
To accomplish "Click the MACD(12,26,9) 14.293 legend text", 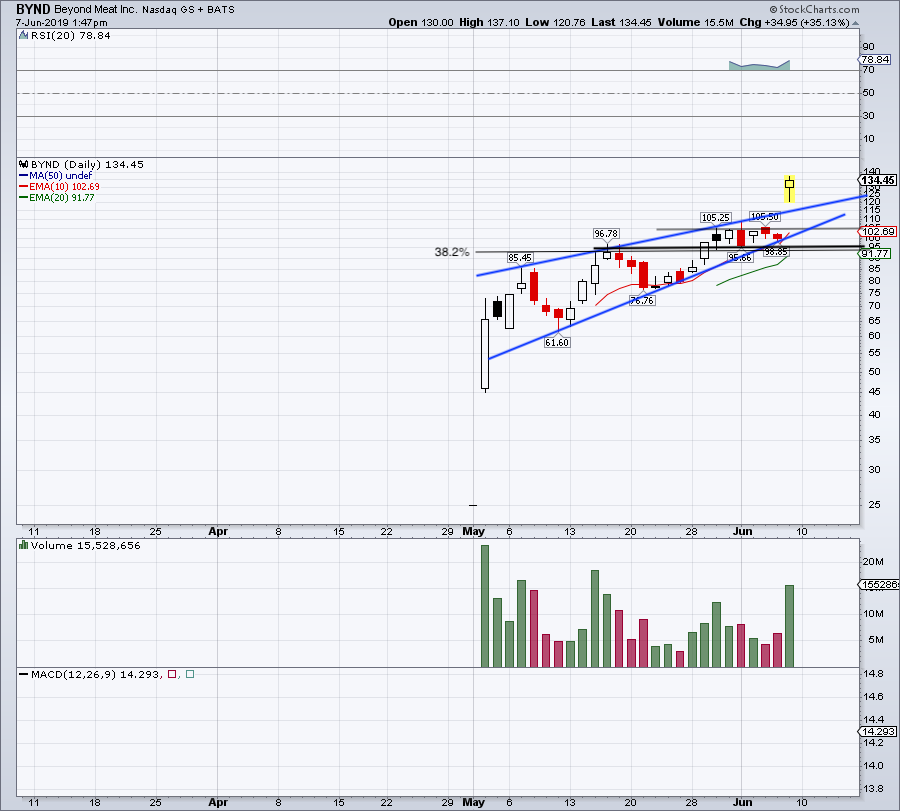I will click(x=96, y=674).
